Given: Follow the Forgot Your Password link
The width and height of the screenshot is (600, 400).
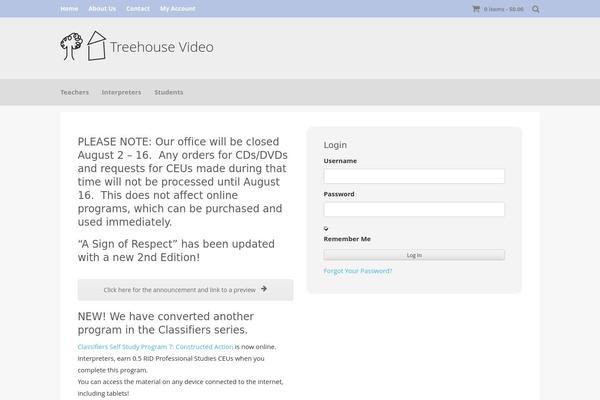Looking at the screenshot, I should click(358, 271).
